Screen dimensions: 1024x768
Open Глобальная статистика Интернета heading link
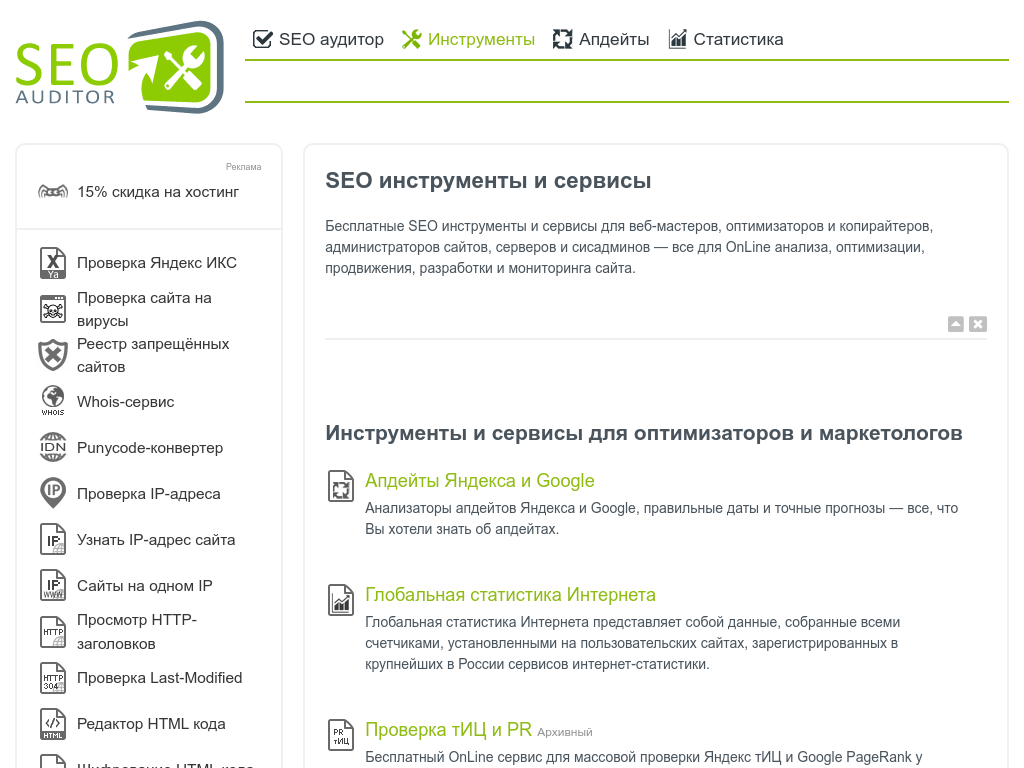tap(510, 595)
